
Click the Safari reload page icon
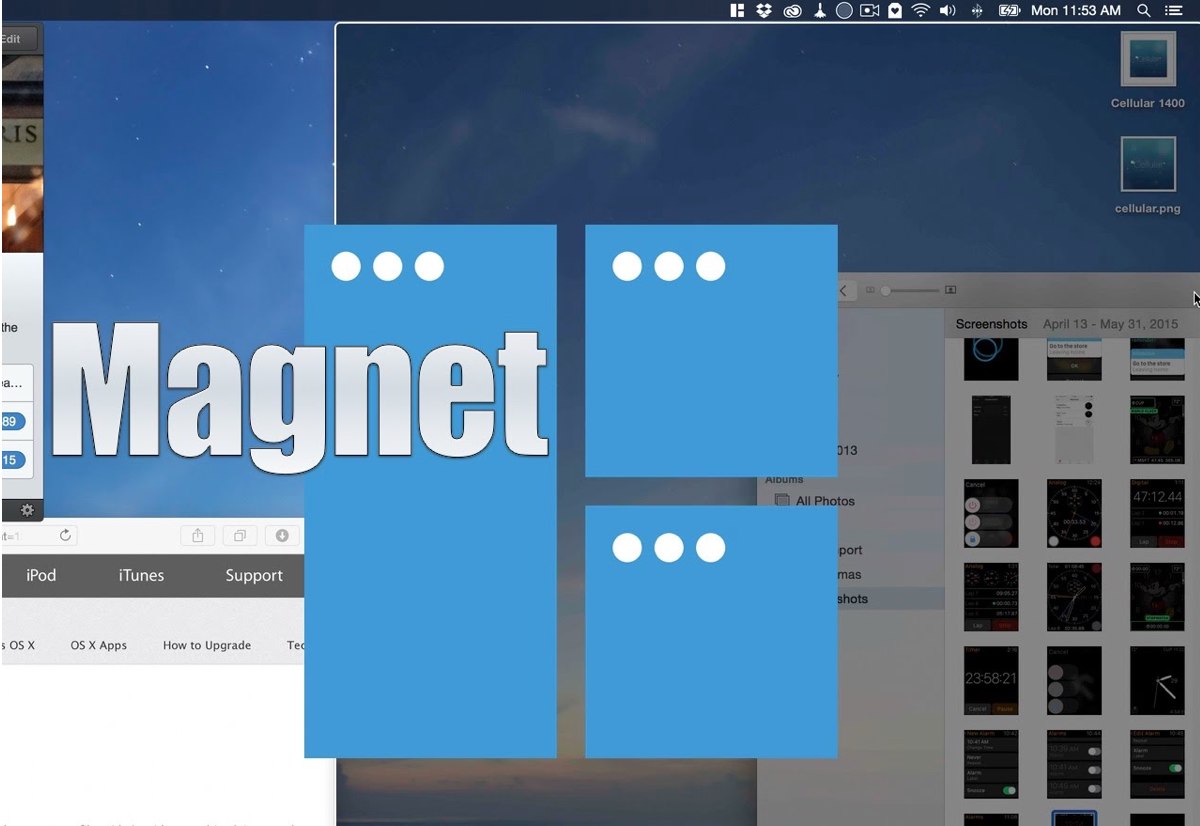click(x=66, y=536)
